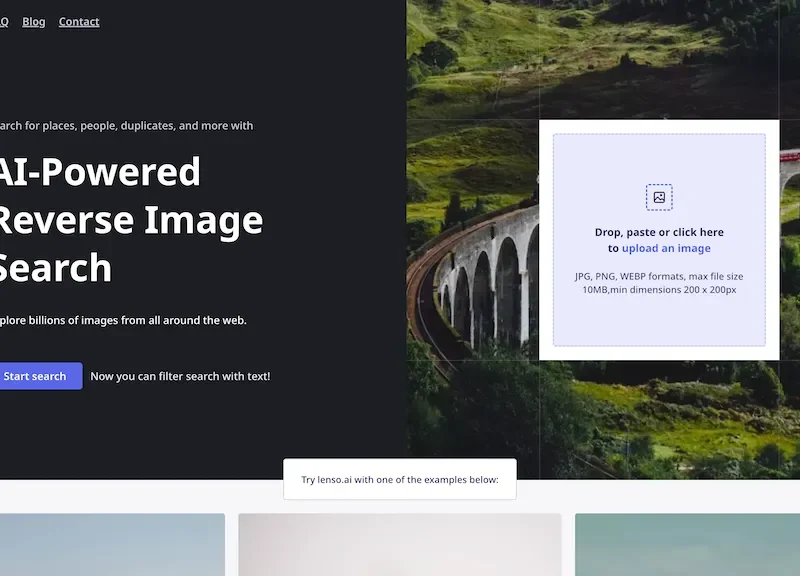The height and width of the screenshot is (576, 800).
Task: Click the "billions of images" description text
Action: click(123, 320)
